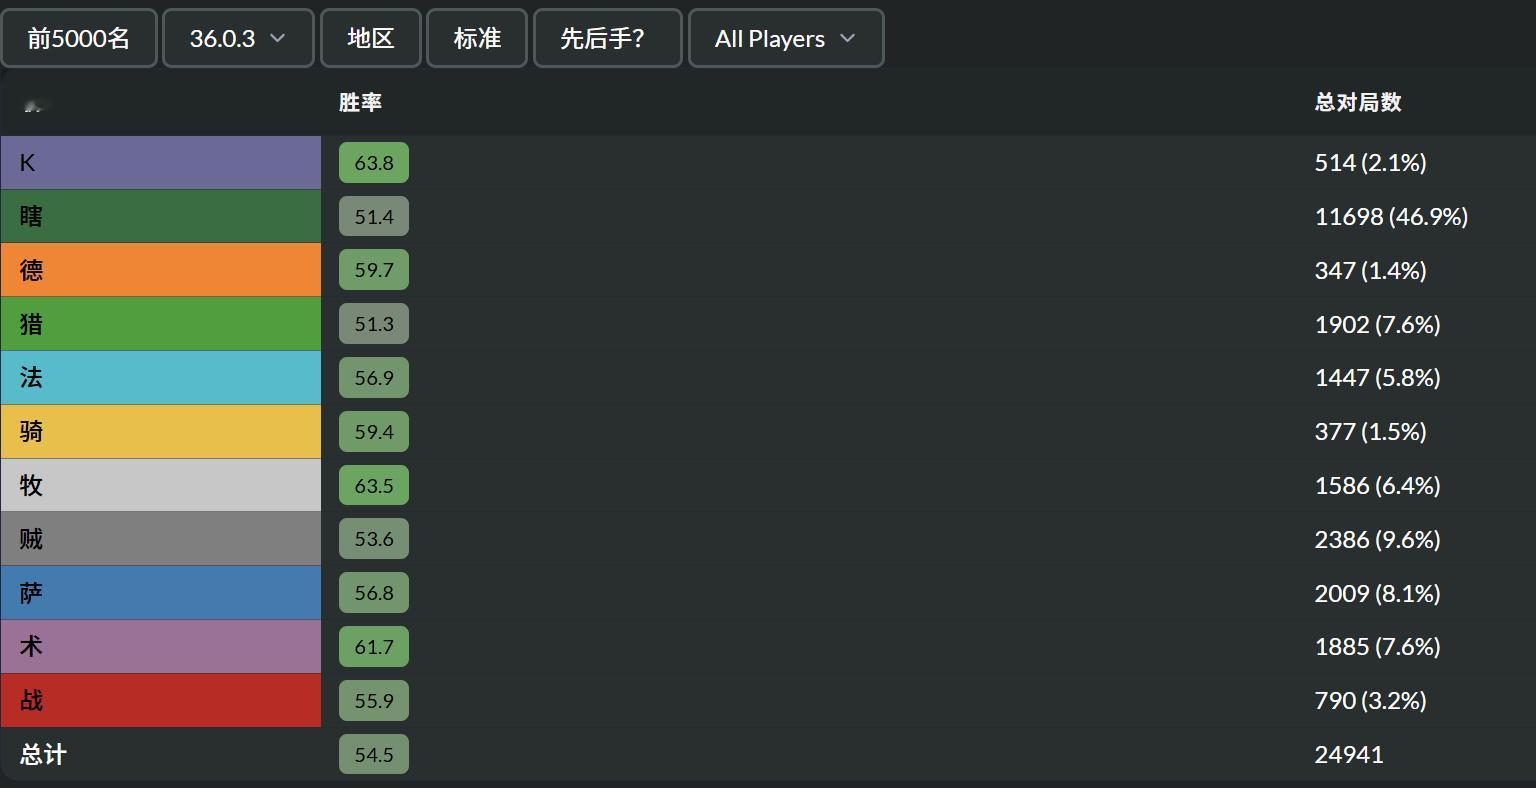Click the 61.7 winrate badge for 术
This screenshot has height=788, width=1536.
[x=374, y=646]
